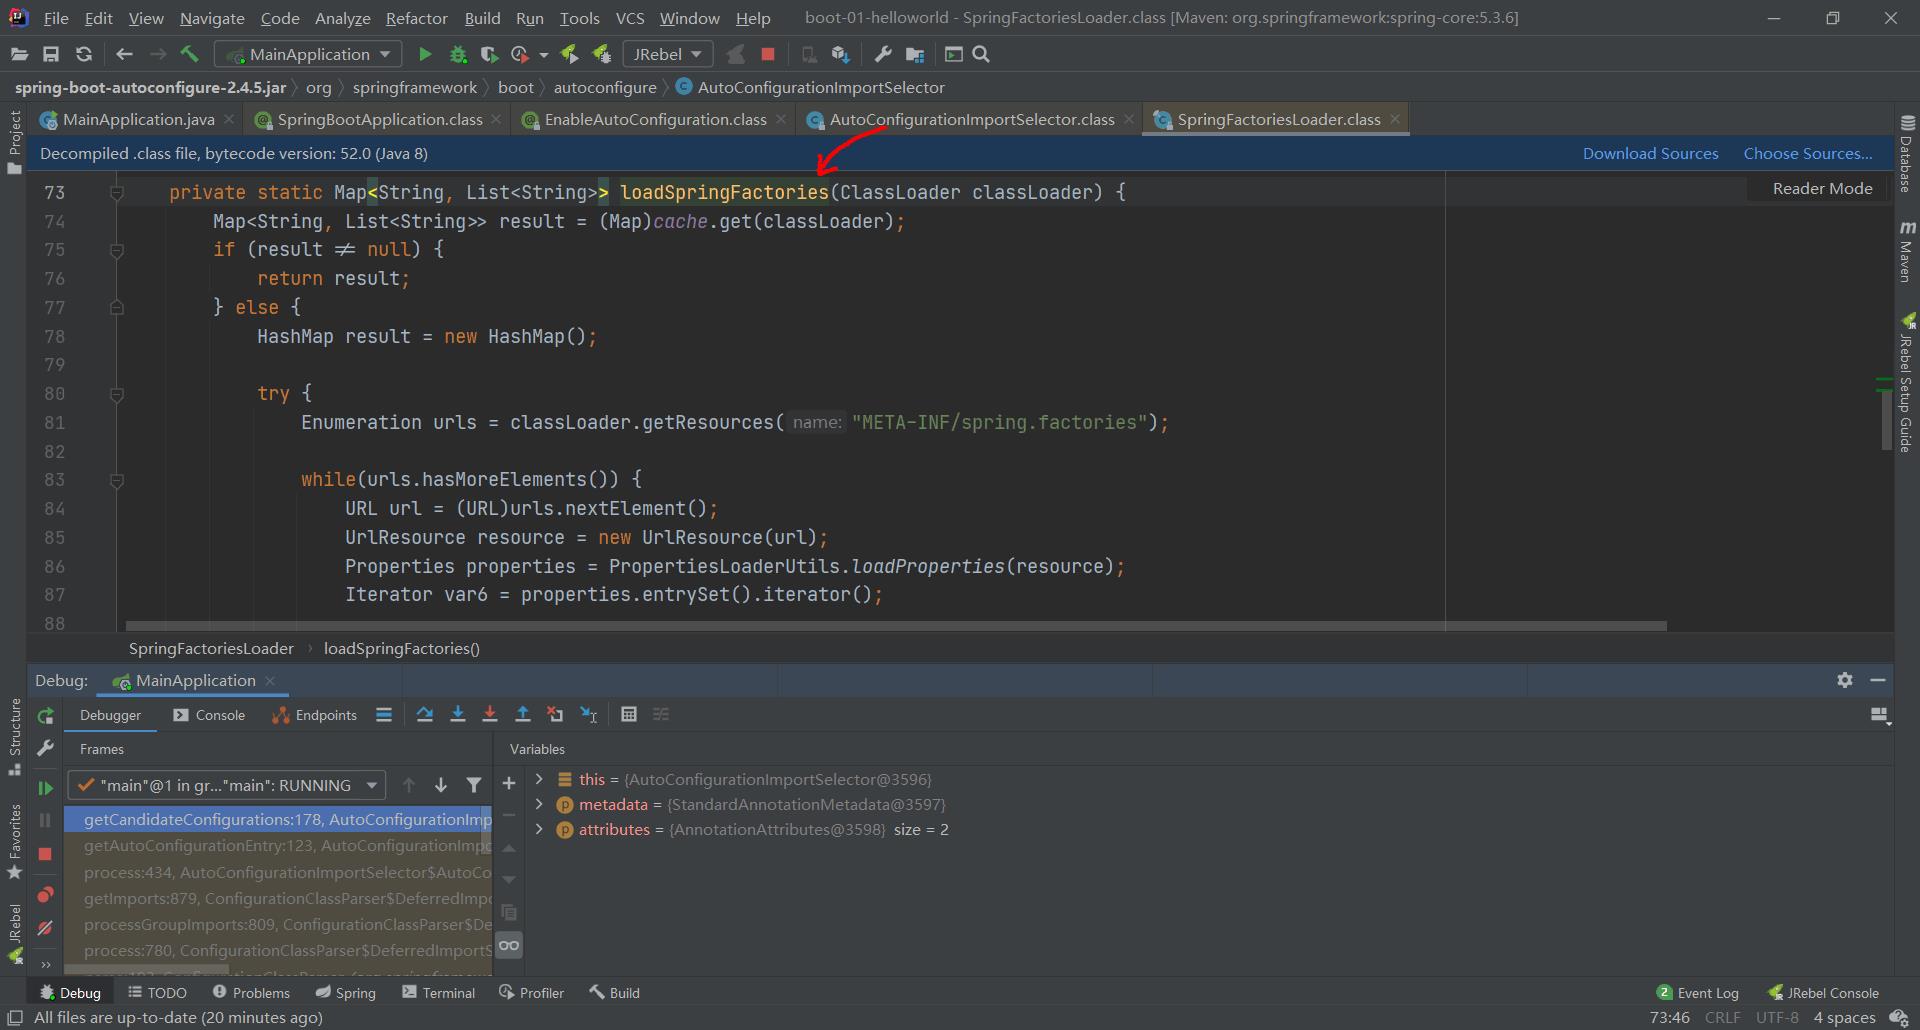The height and width of the screenshot is (1030, 1920).
Task: Click the Step Over debugger icon
Action: 425,714
